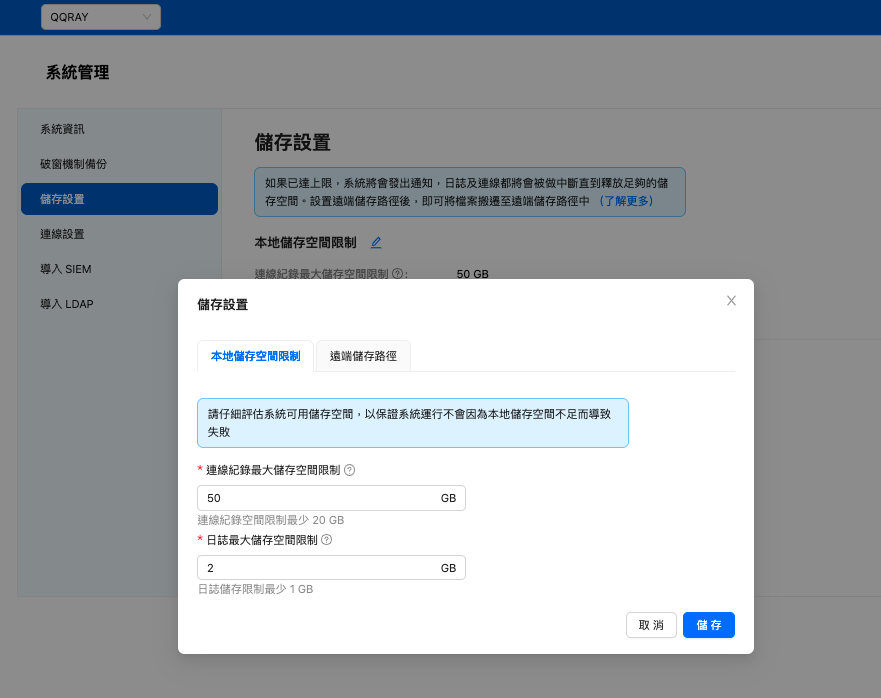The height and width of the screenshot is (698, 881).
Task: Select 破窗機制備份 in the sidebar
Action: (73, 164)
